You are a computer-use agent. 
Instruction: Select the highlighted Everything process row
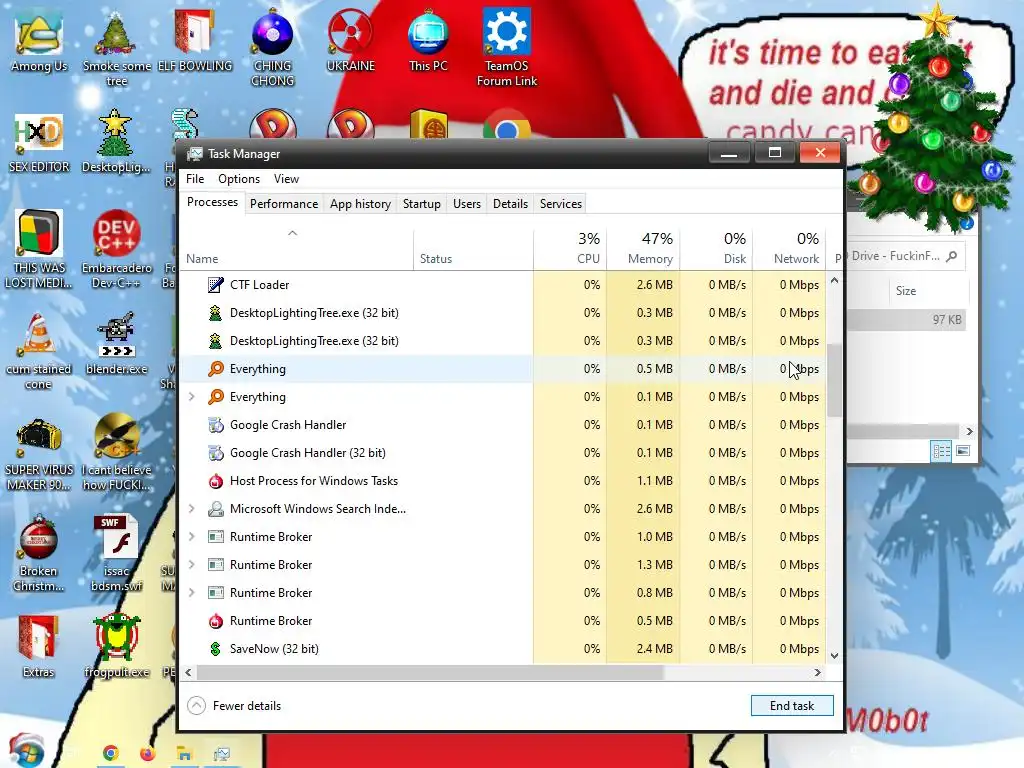[503, 369]
